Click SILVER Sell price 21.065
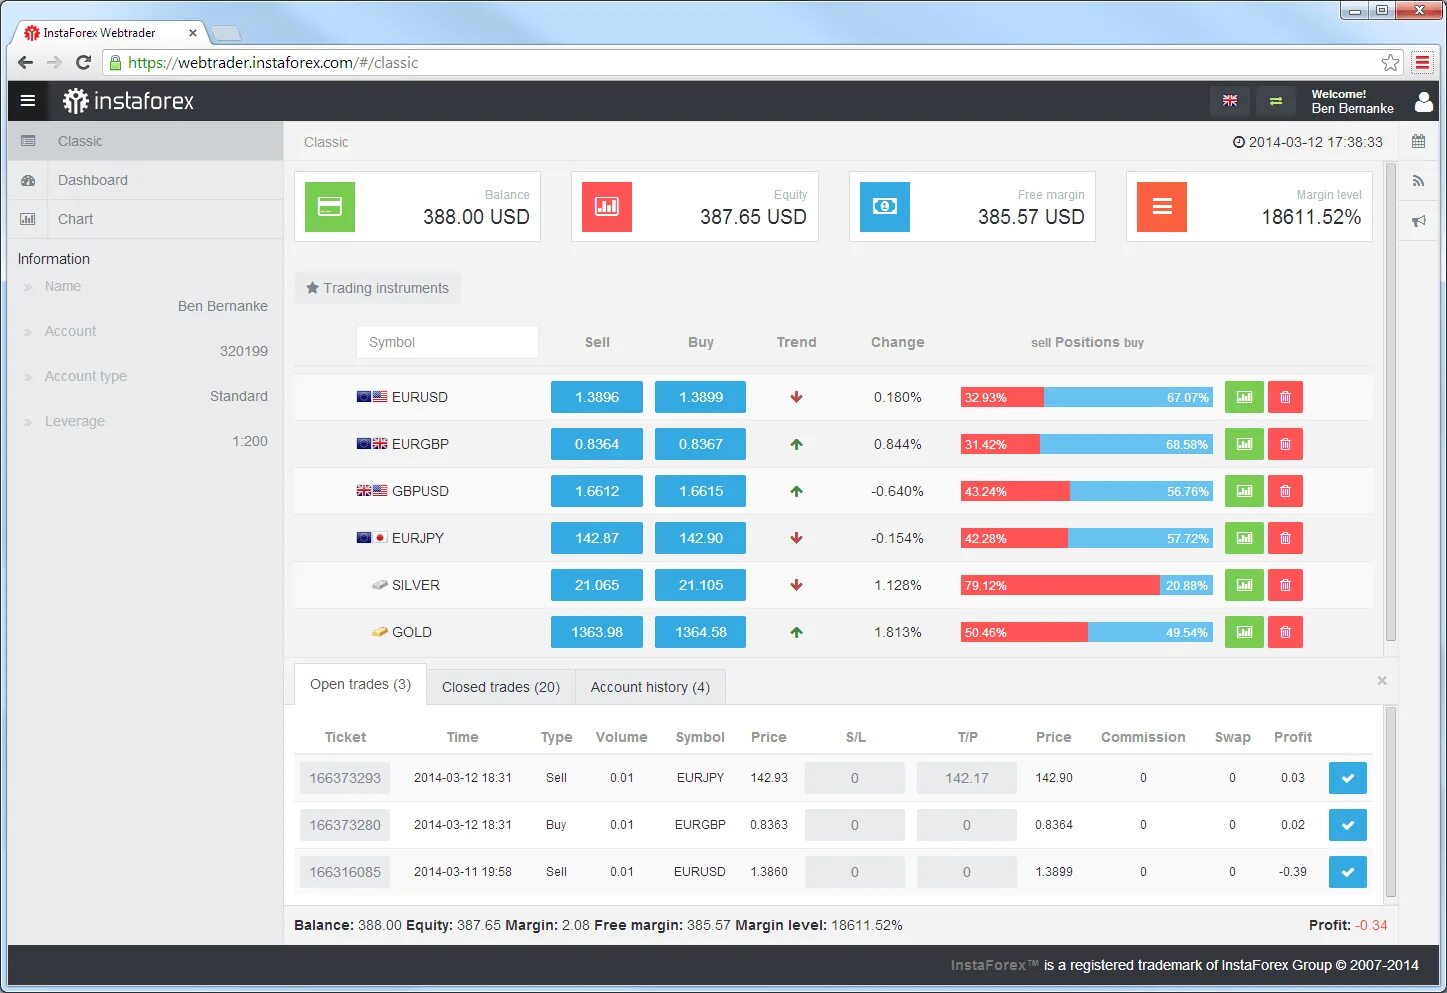The width and height of the screenshot is (1447, 993). pos(597,585)
